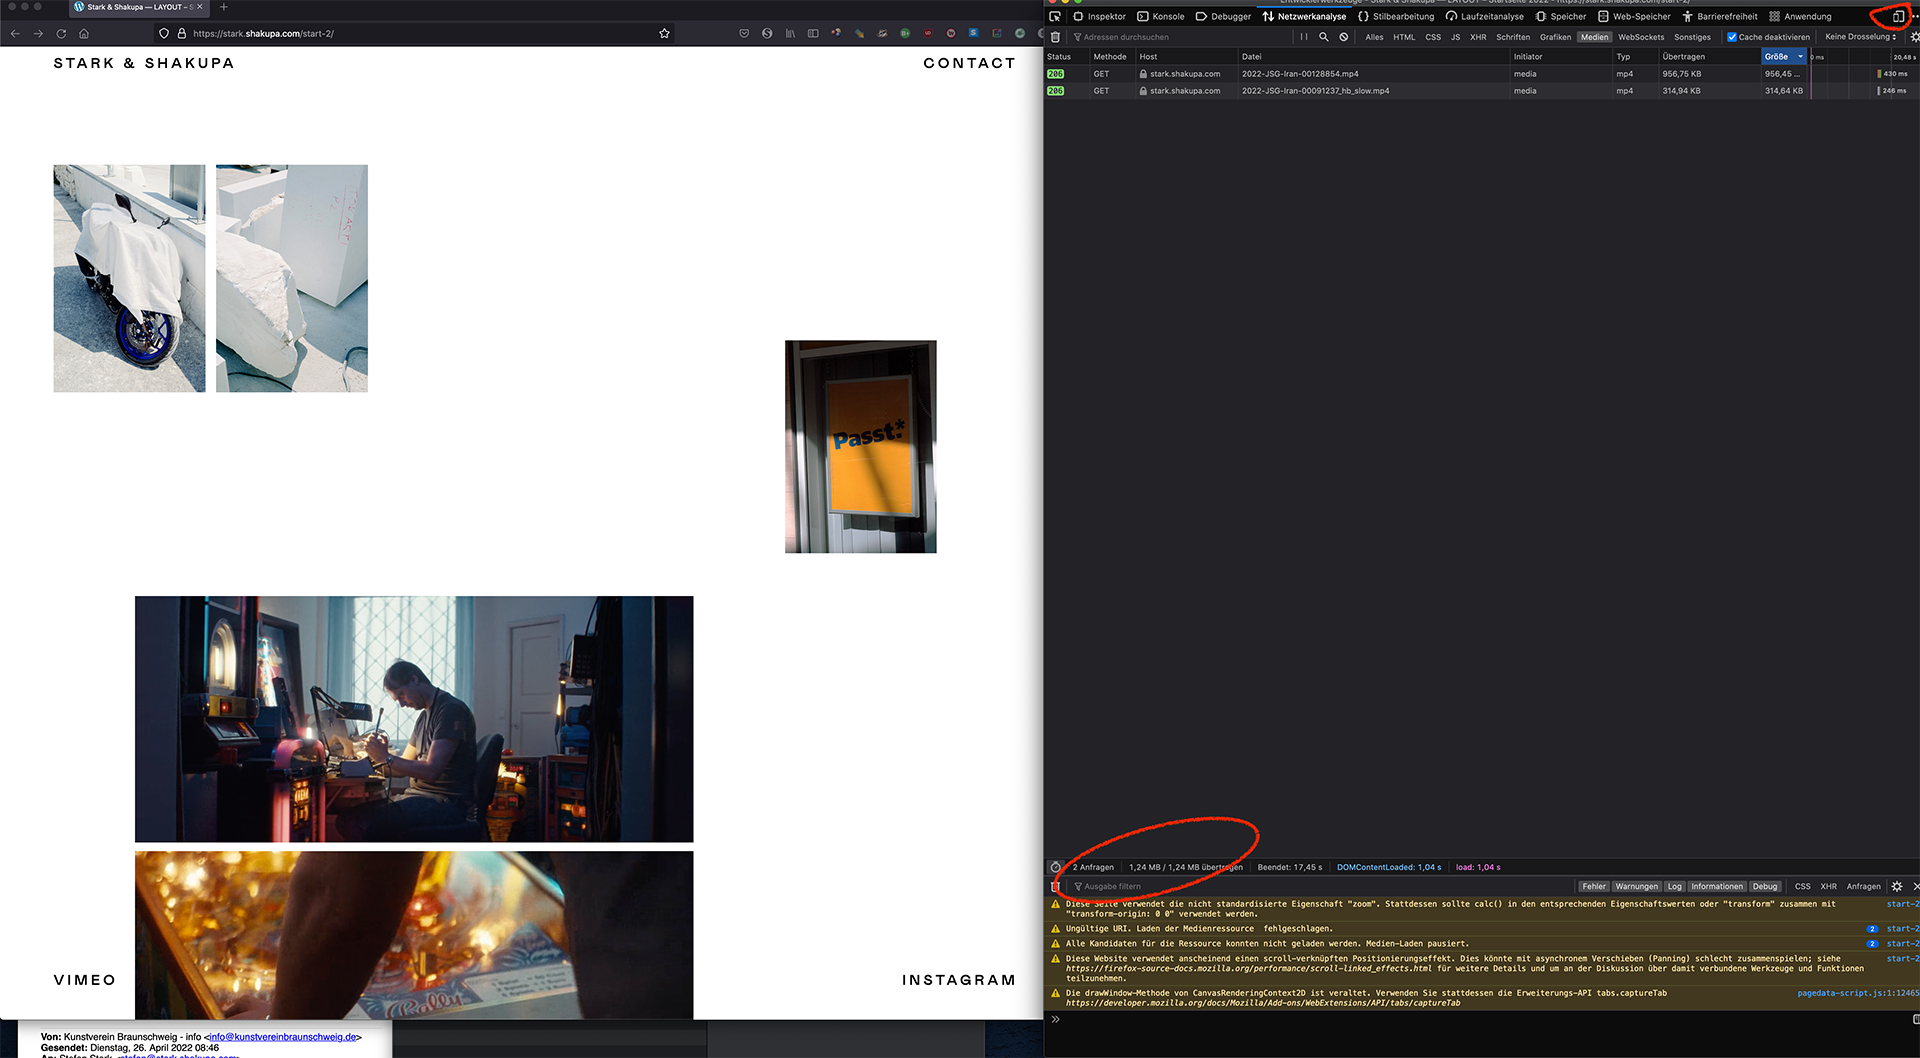Bookmark this page with the star icon
This screenshot has width=1920, height=1058.
[x=664, y=33]
